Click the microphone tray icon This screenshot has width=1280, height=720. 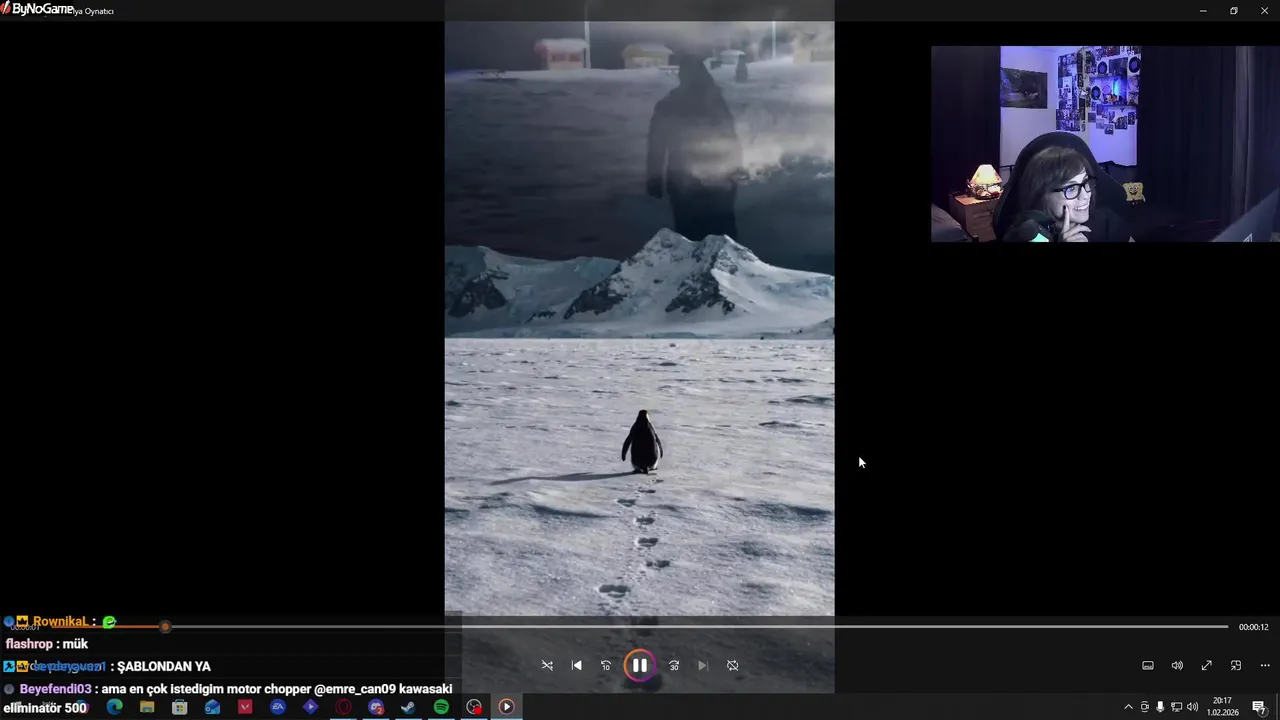tap(1160, 707)
